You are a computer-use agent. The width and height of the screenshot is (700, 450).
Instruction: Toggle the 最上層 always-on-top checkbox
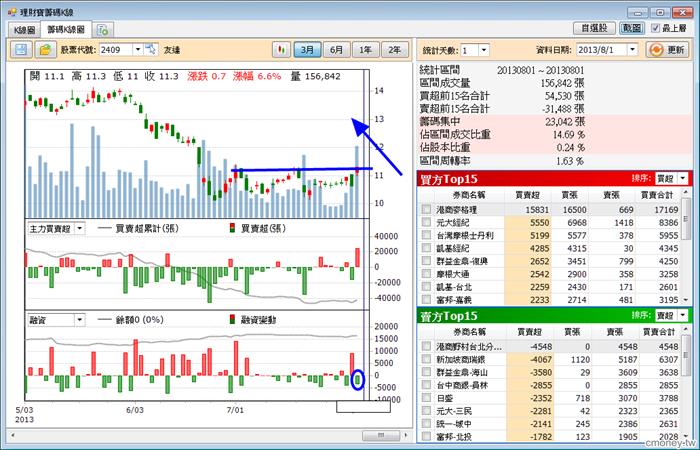[655, 28]
